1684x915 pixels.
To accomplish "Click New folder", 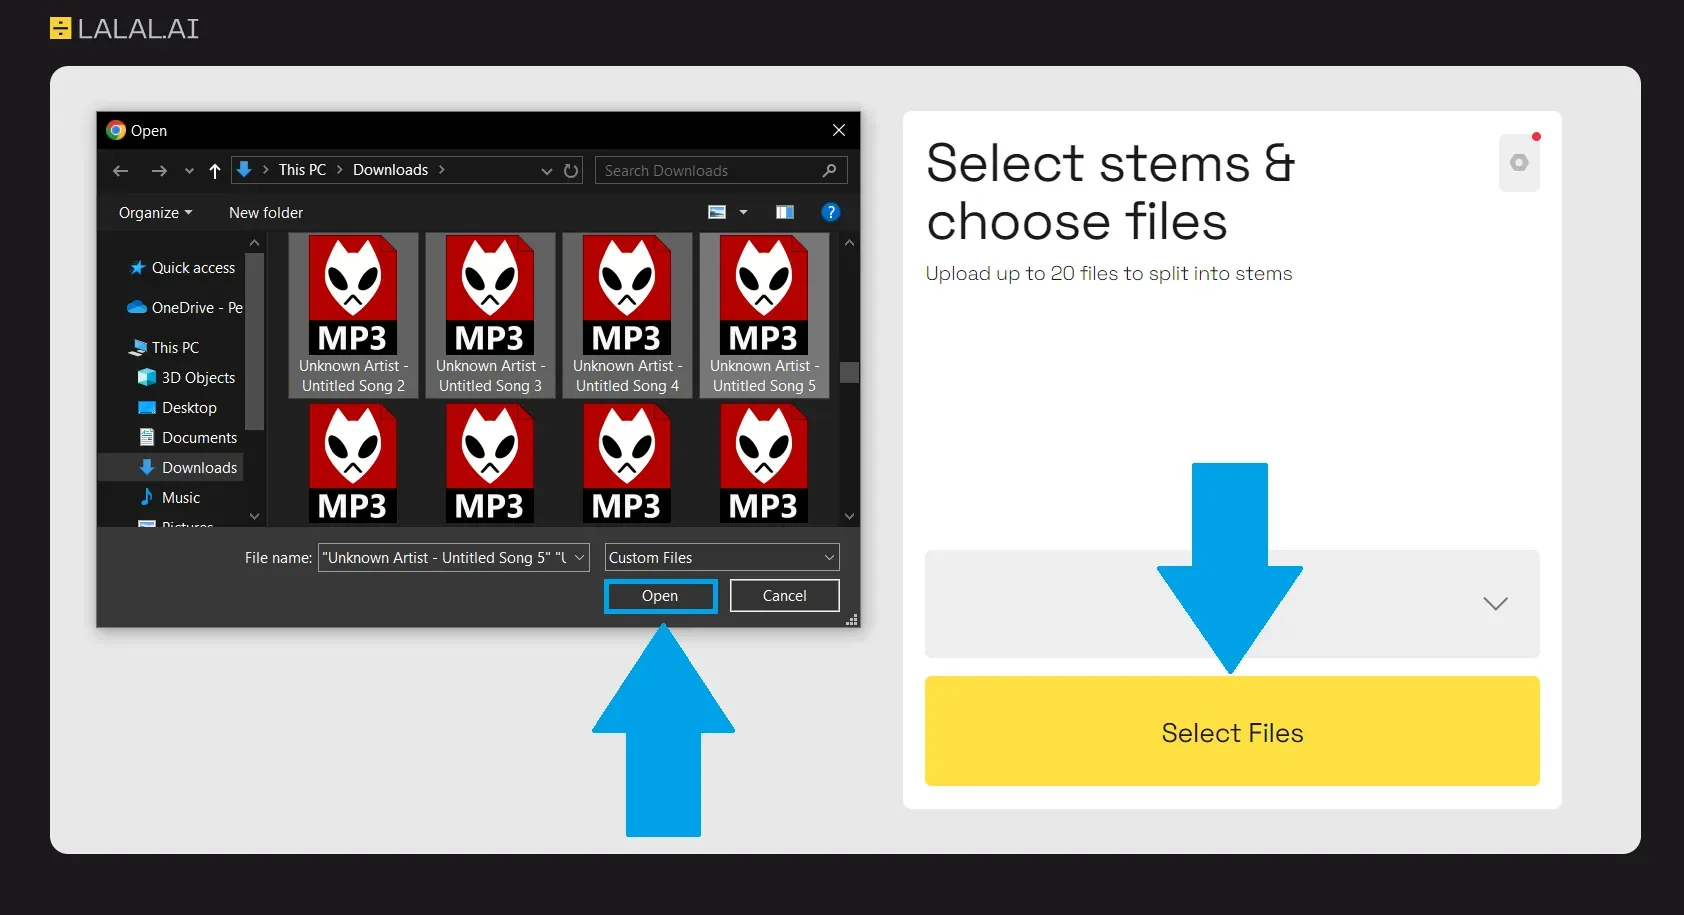I will tap(266, 213).
